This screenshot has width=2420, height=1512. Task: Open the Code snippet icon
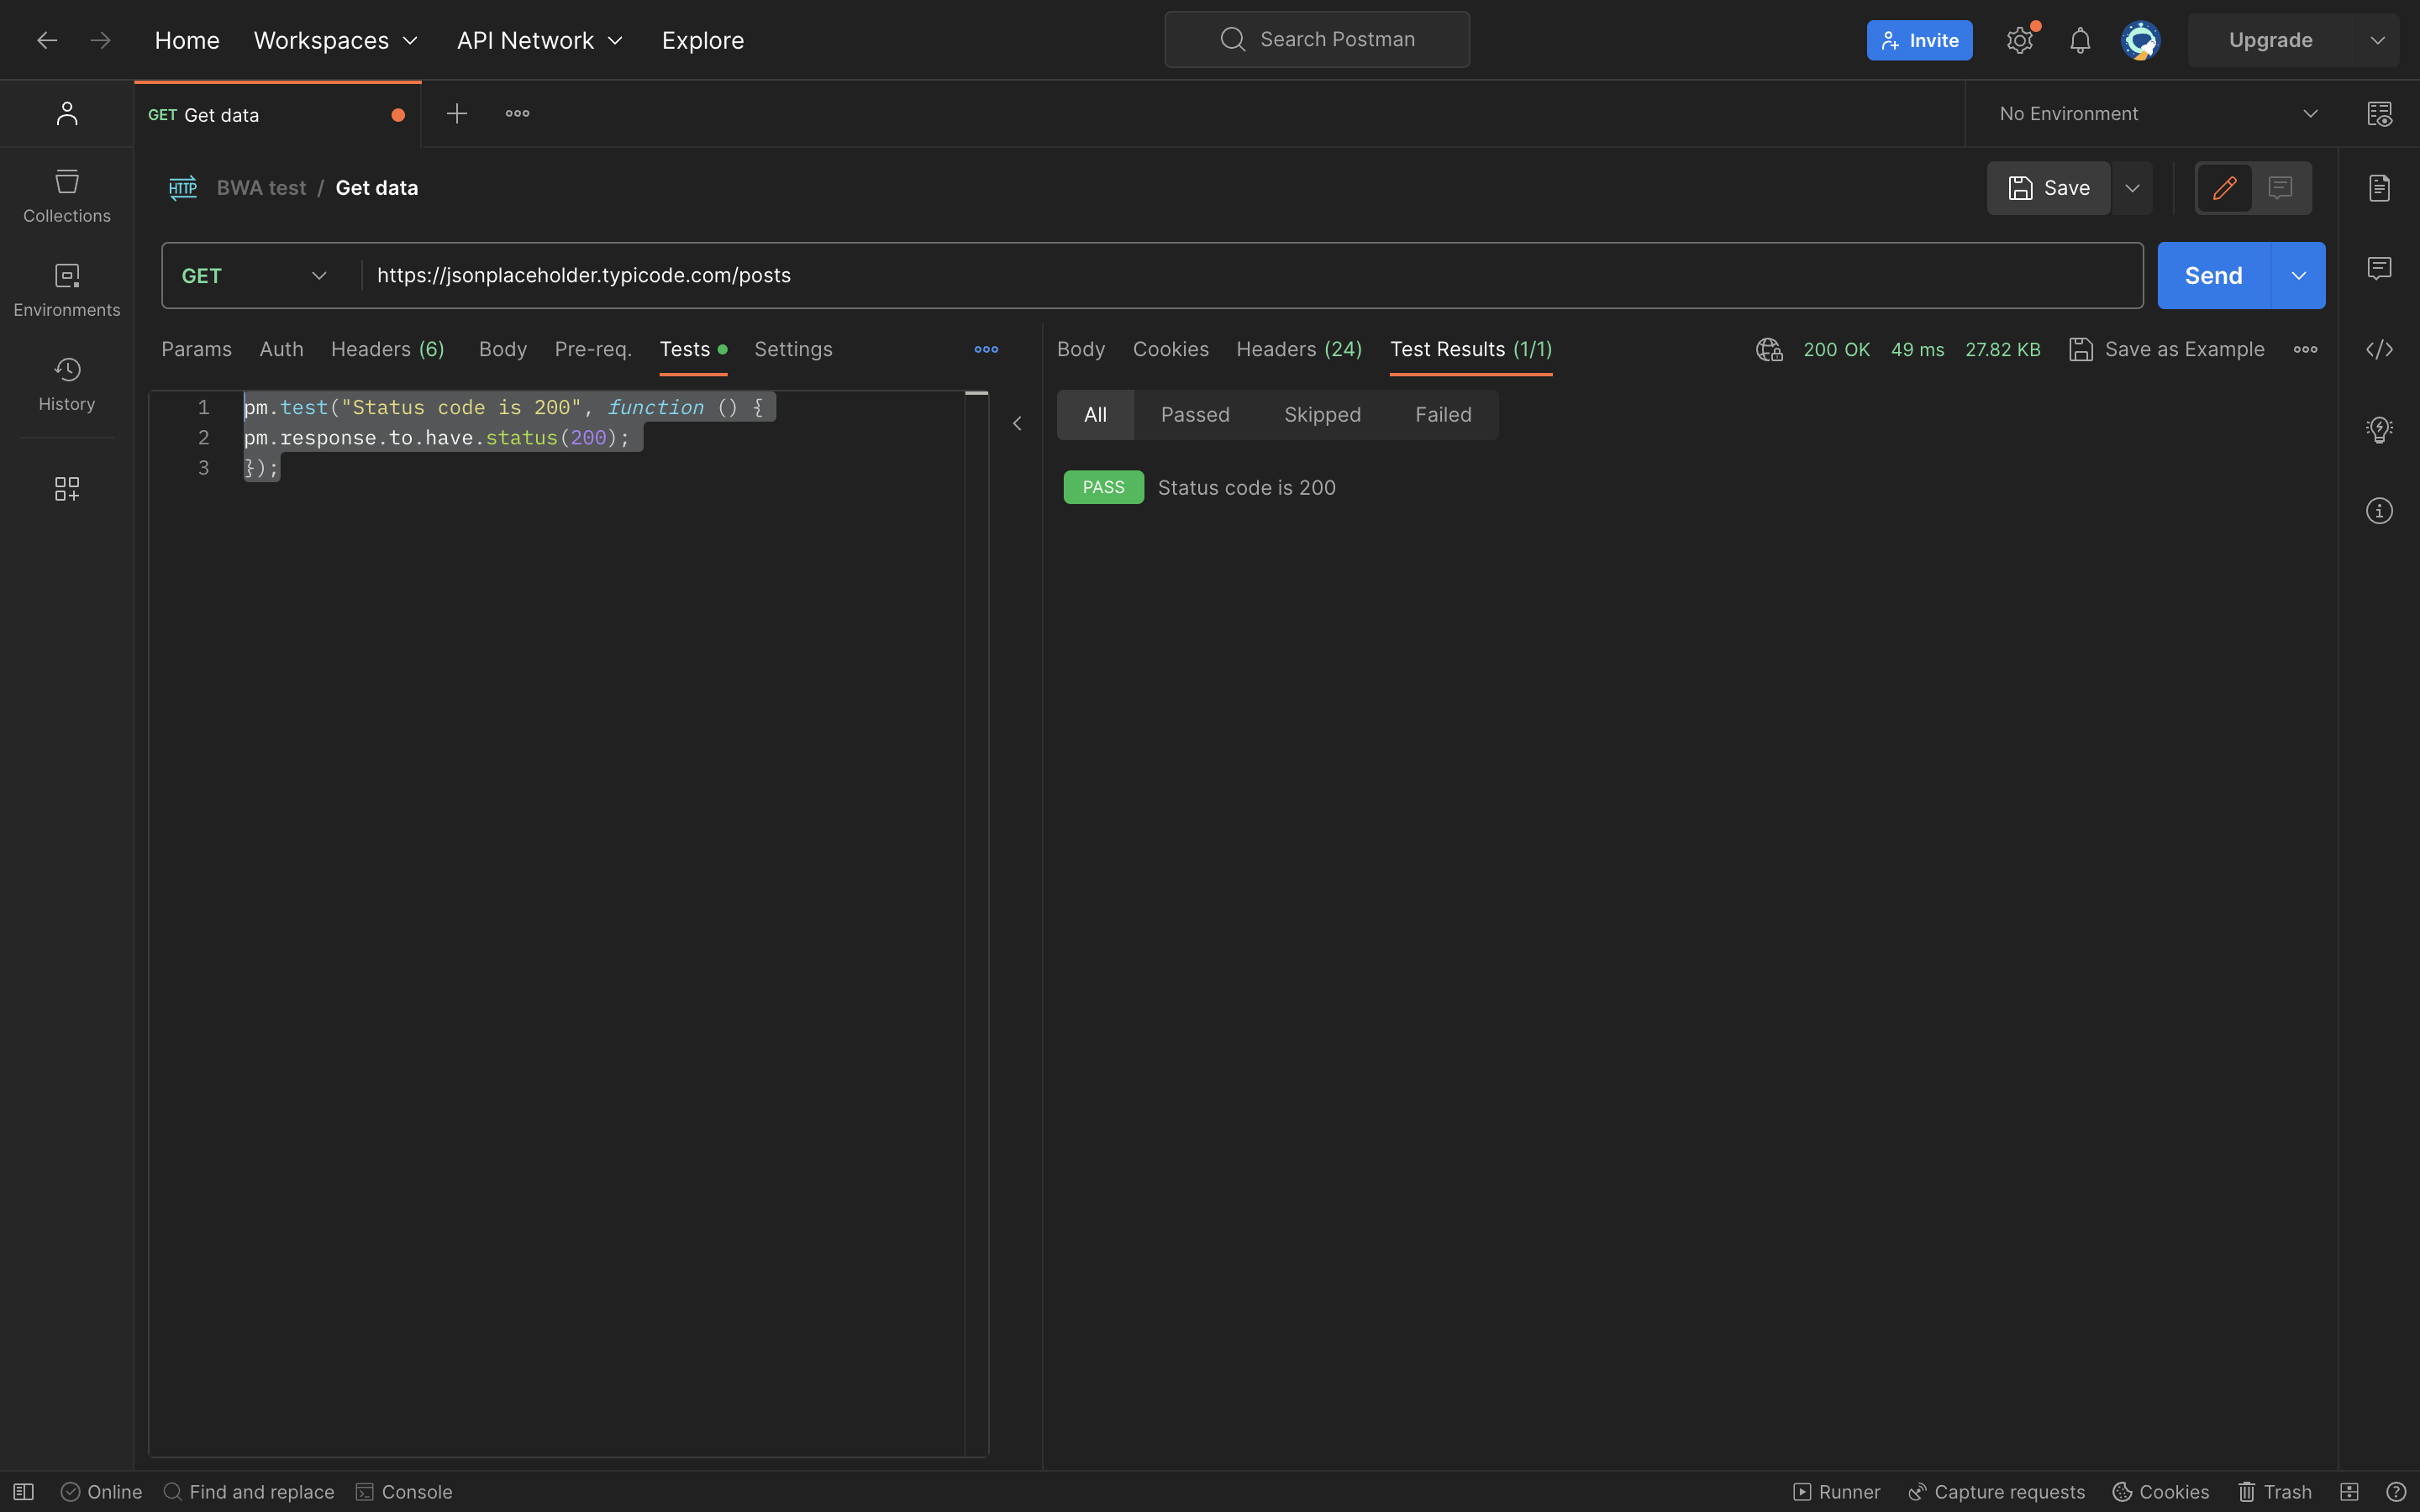(x=2379, y=349)
